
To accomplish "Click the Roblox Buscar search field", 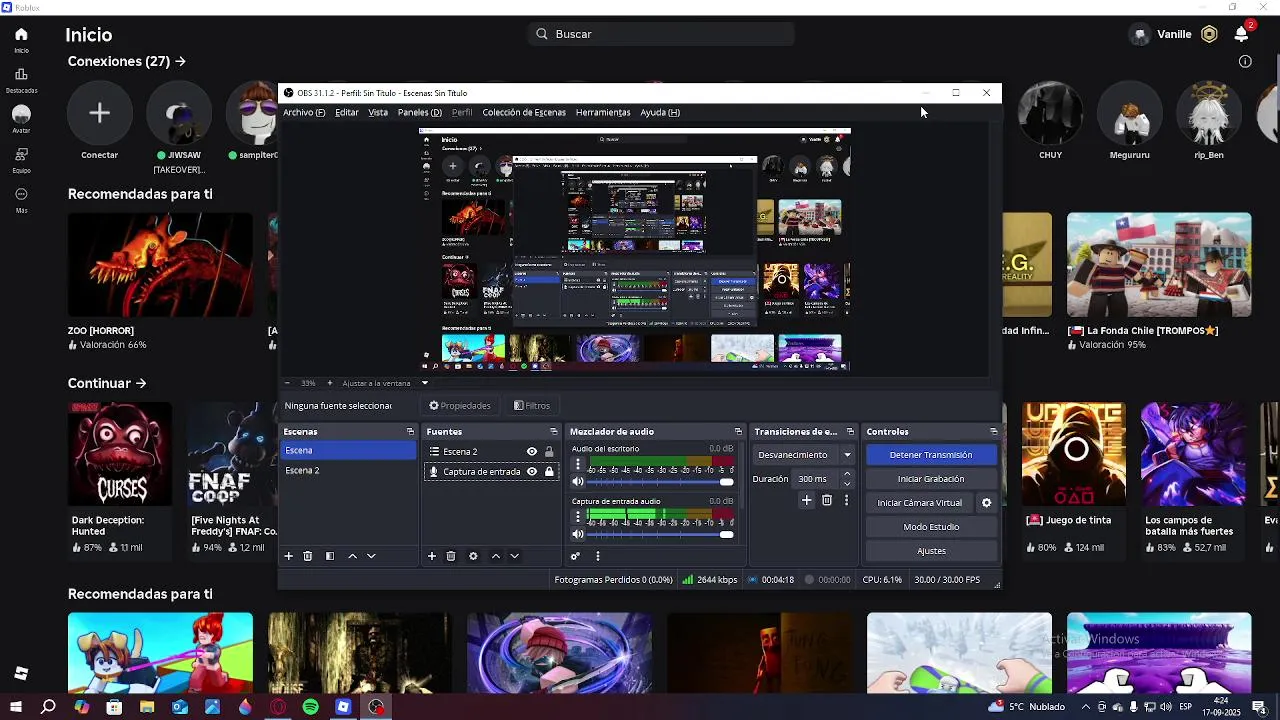I will point(661,34).
